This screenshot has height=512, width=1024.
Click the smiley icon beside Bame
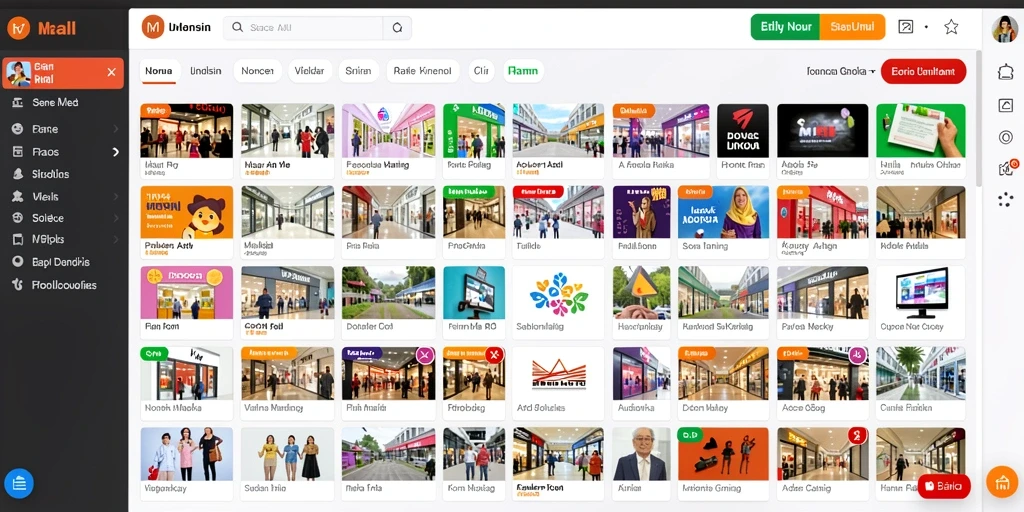[18, 129]
